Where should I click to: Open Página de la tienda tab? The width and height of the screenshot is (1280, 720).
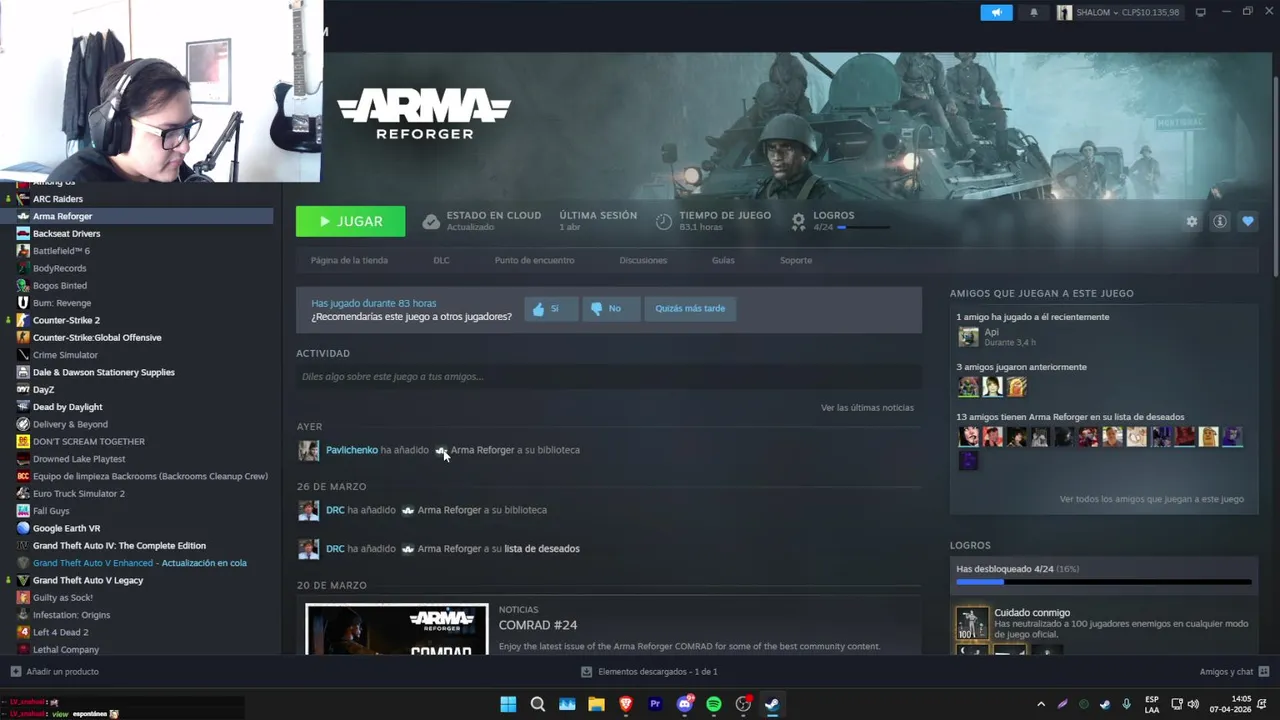(x=349, y=260)
